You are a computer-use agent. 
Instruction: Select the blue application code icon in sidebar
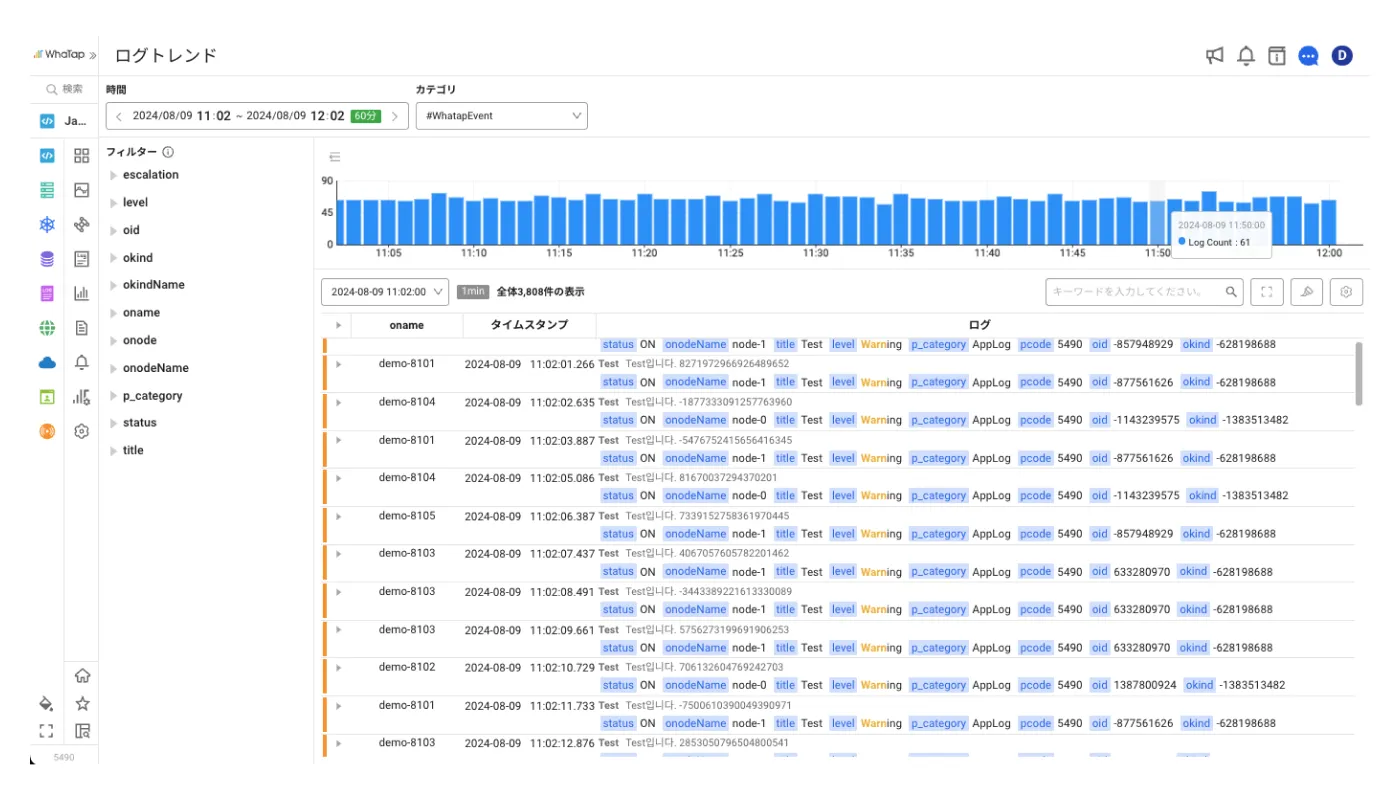[47, 155]
